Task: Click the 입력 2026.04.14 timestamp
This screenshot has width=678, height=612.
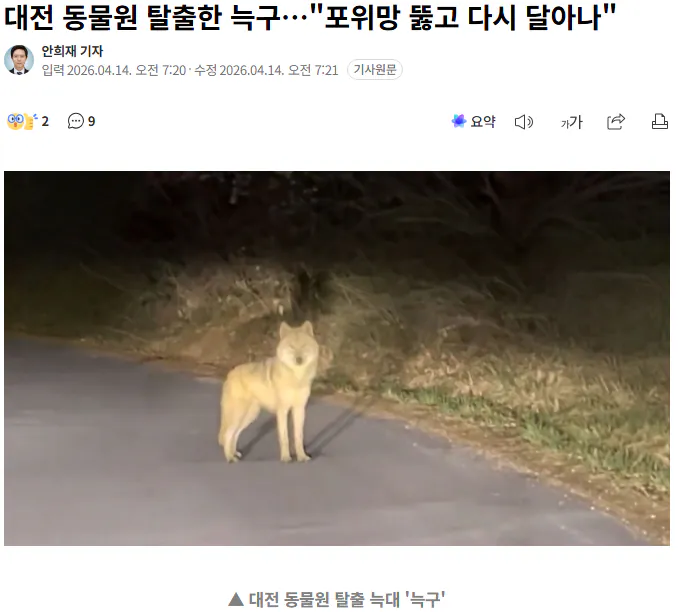Action: click(x=114, y=70)
